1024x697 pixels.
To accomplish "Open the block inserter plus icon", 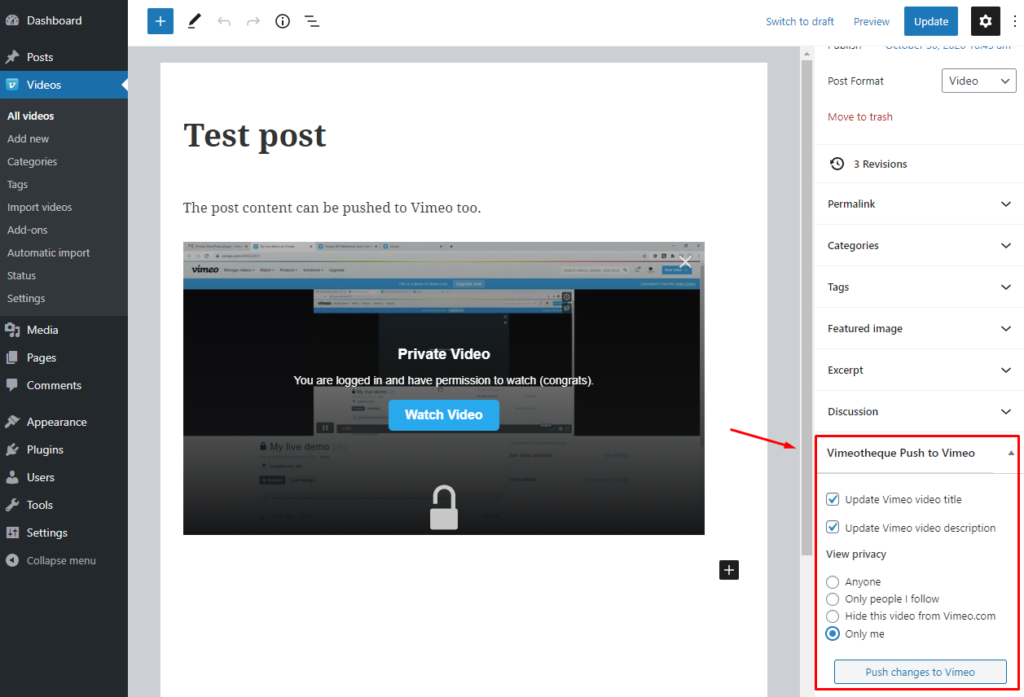I will [160, 20].
